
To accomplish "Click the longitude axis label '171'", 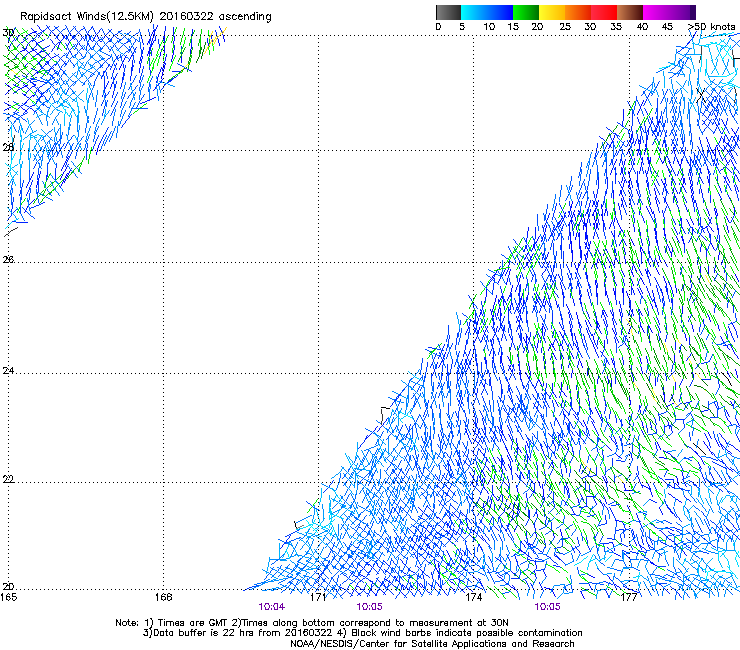I will [x=318, y=597].
